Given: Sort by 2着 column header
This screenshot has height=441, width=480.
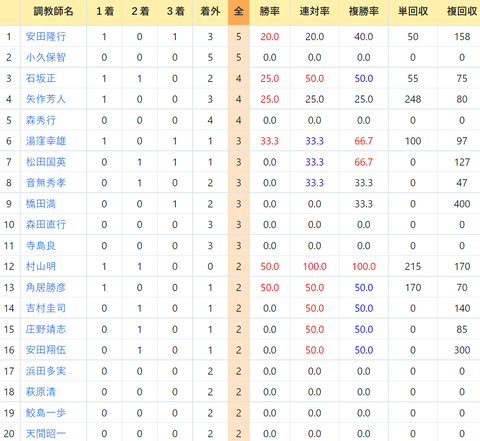Looking at the screenshot, I should [x=140, y=12].
